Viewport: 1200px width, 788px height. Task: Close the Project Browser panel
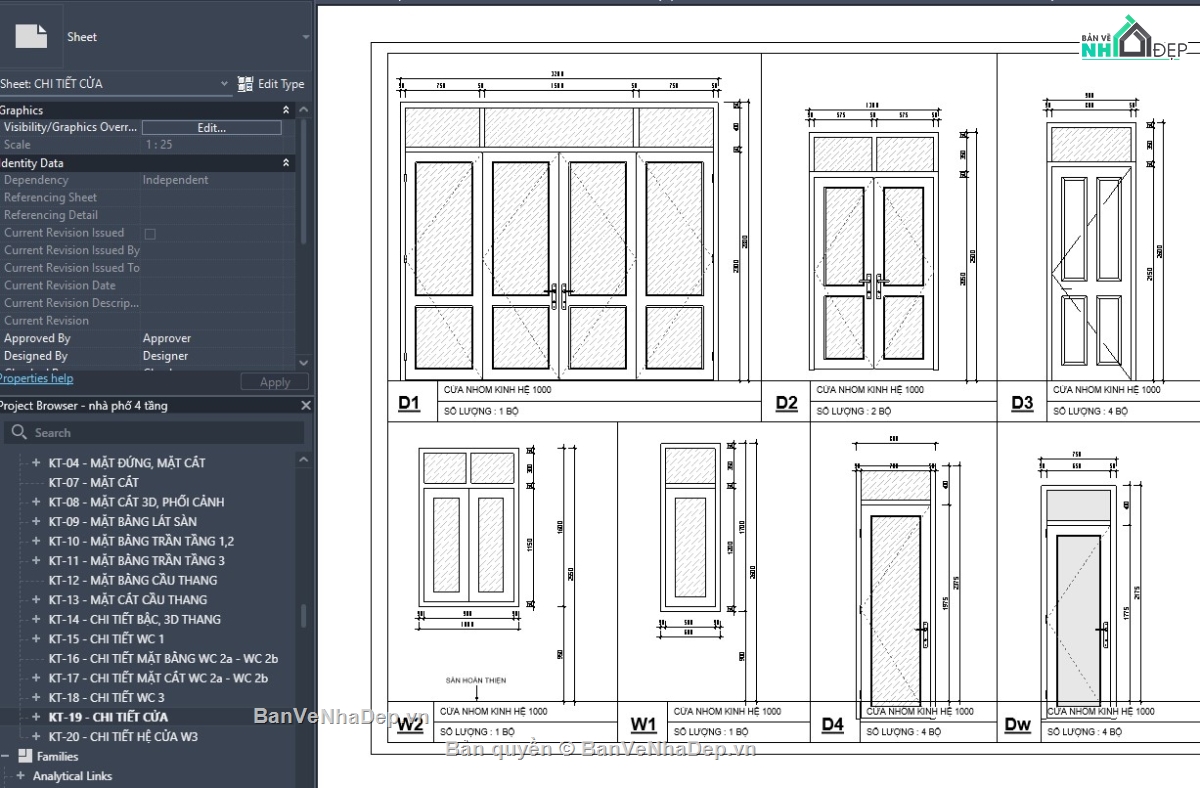click(x=305, y=406)
